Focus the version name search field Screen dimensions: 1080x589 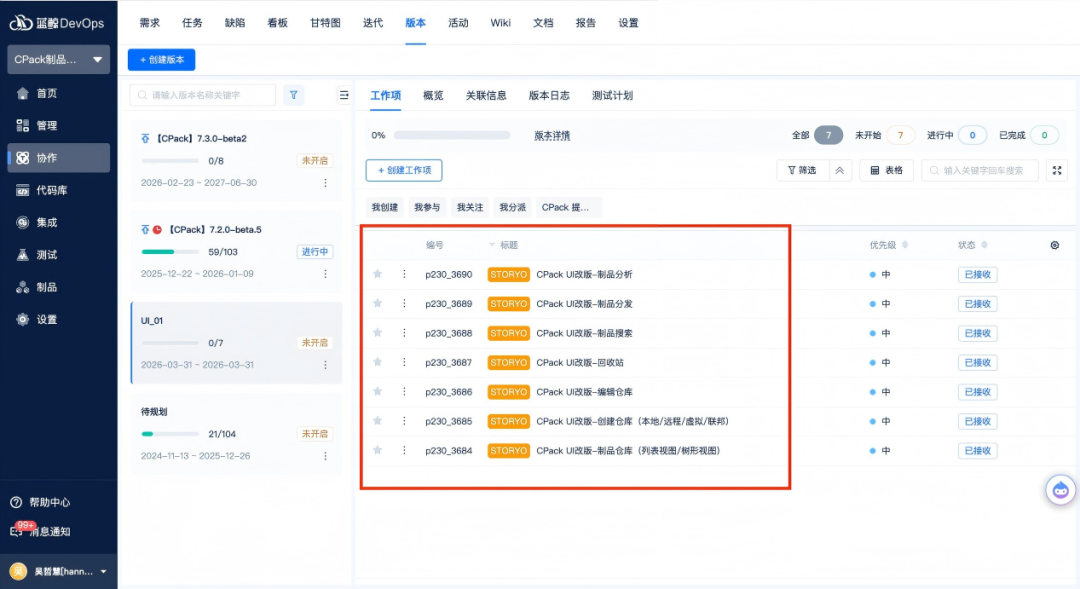point(202,95)
